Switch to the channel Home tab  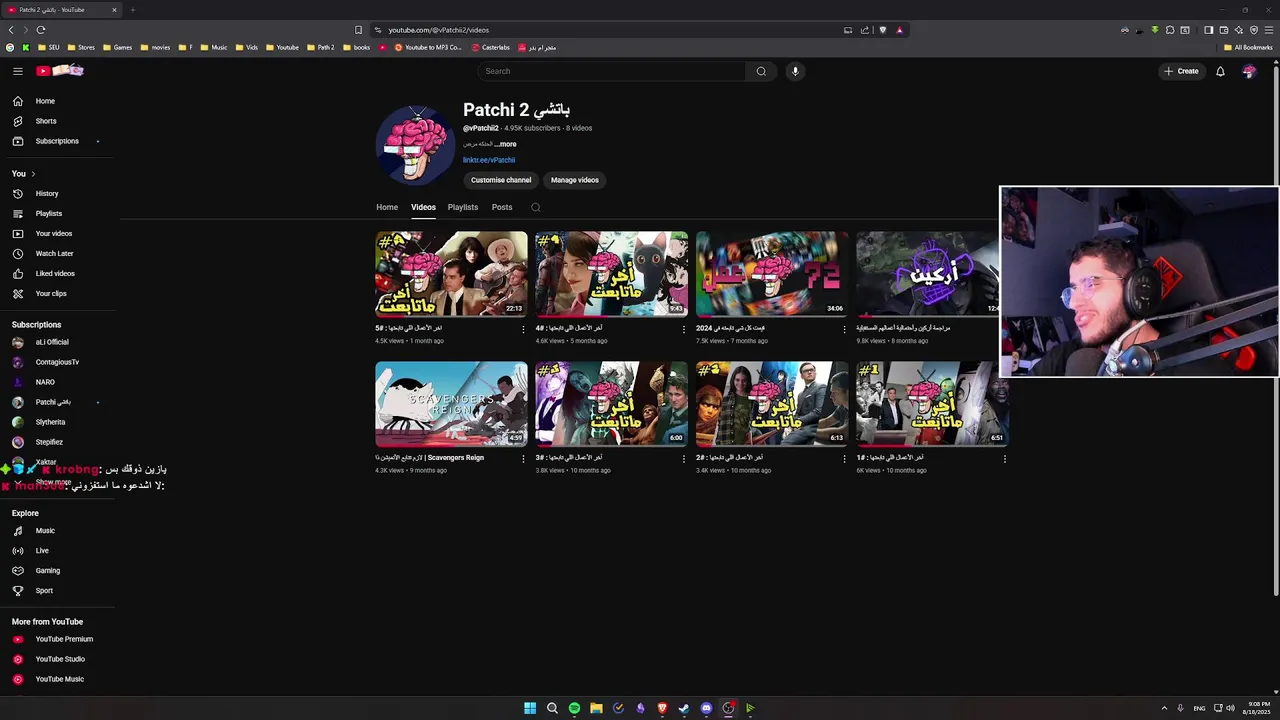pos(387,207)
